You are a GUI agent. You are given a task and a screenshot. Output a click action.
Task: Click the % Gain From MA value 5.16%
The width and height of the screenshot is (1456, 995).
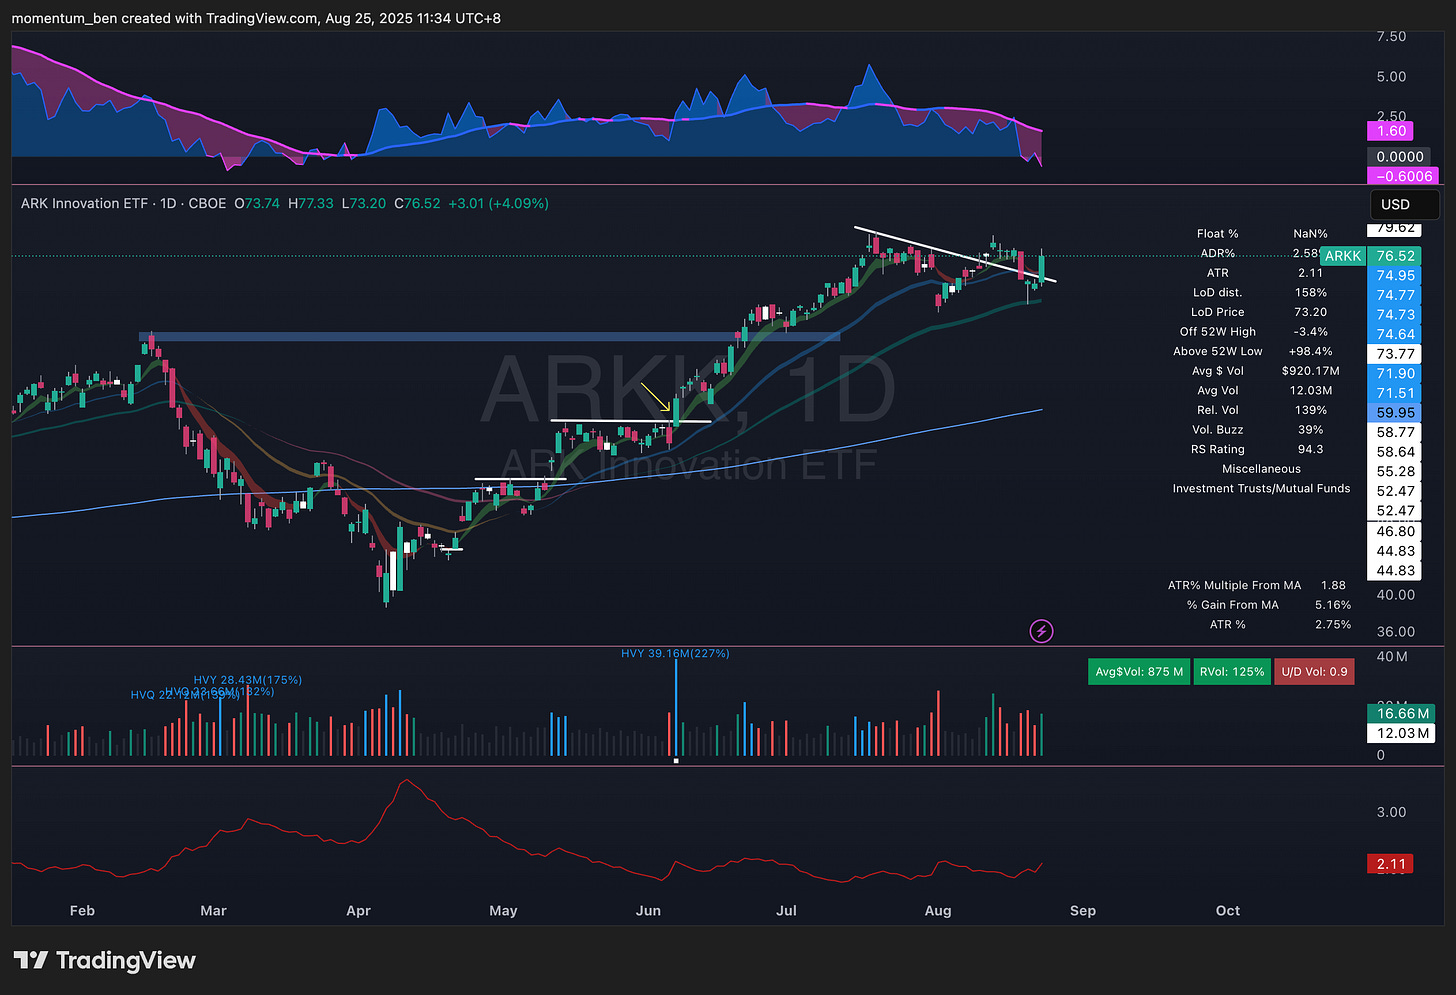point(1333,605)
